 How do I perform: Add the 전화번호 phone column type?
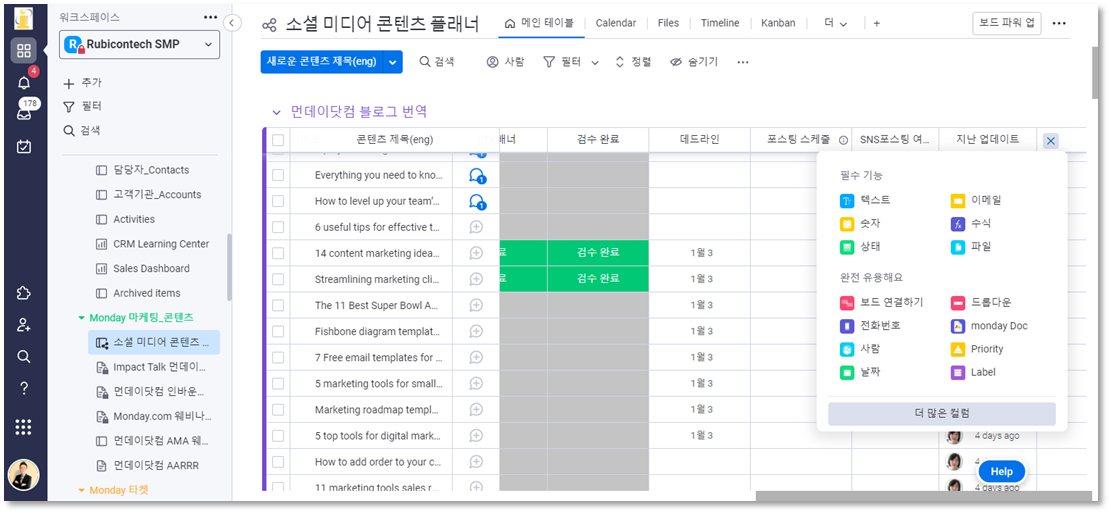coord(871,326)
